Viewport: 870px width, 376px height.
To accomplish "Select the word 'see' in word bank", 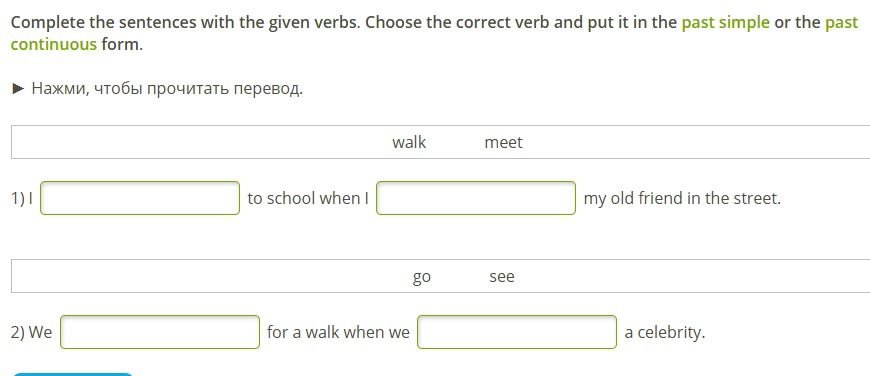I will click(502, 276).
